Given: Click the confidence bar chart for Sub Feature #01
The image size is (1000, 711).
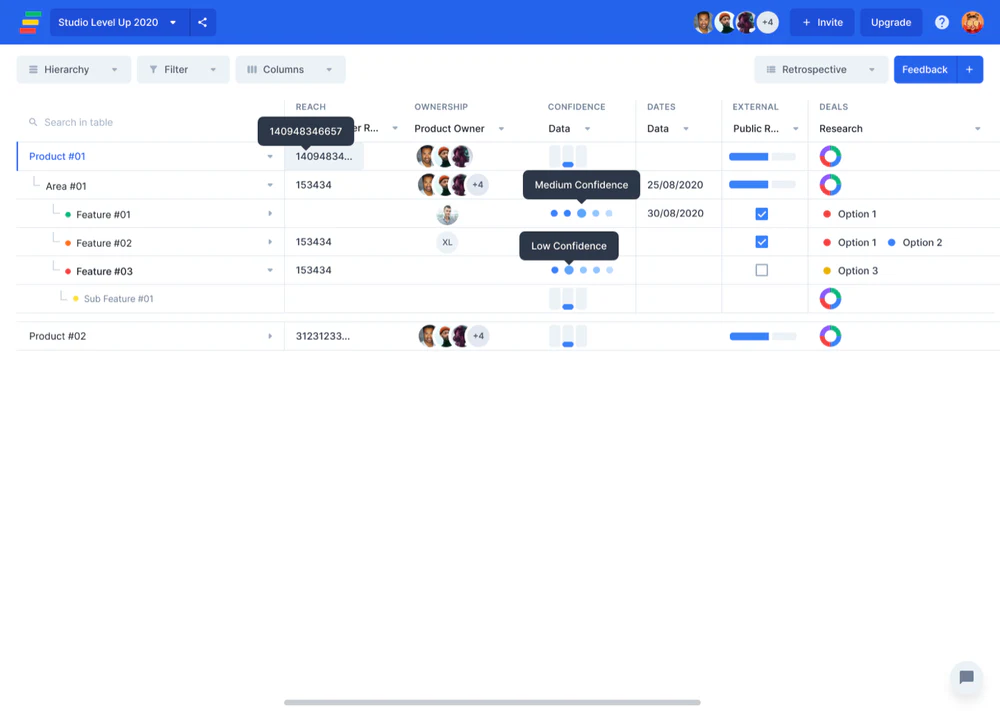Looking at the screenshot, I should (x=568, y=298).
